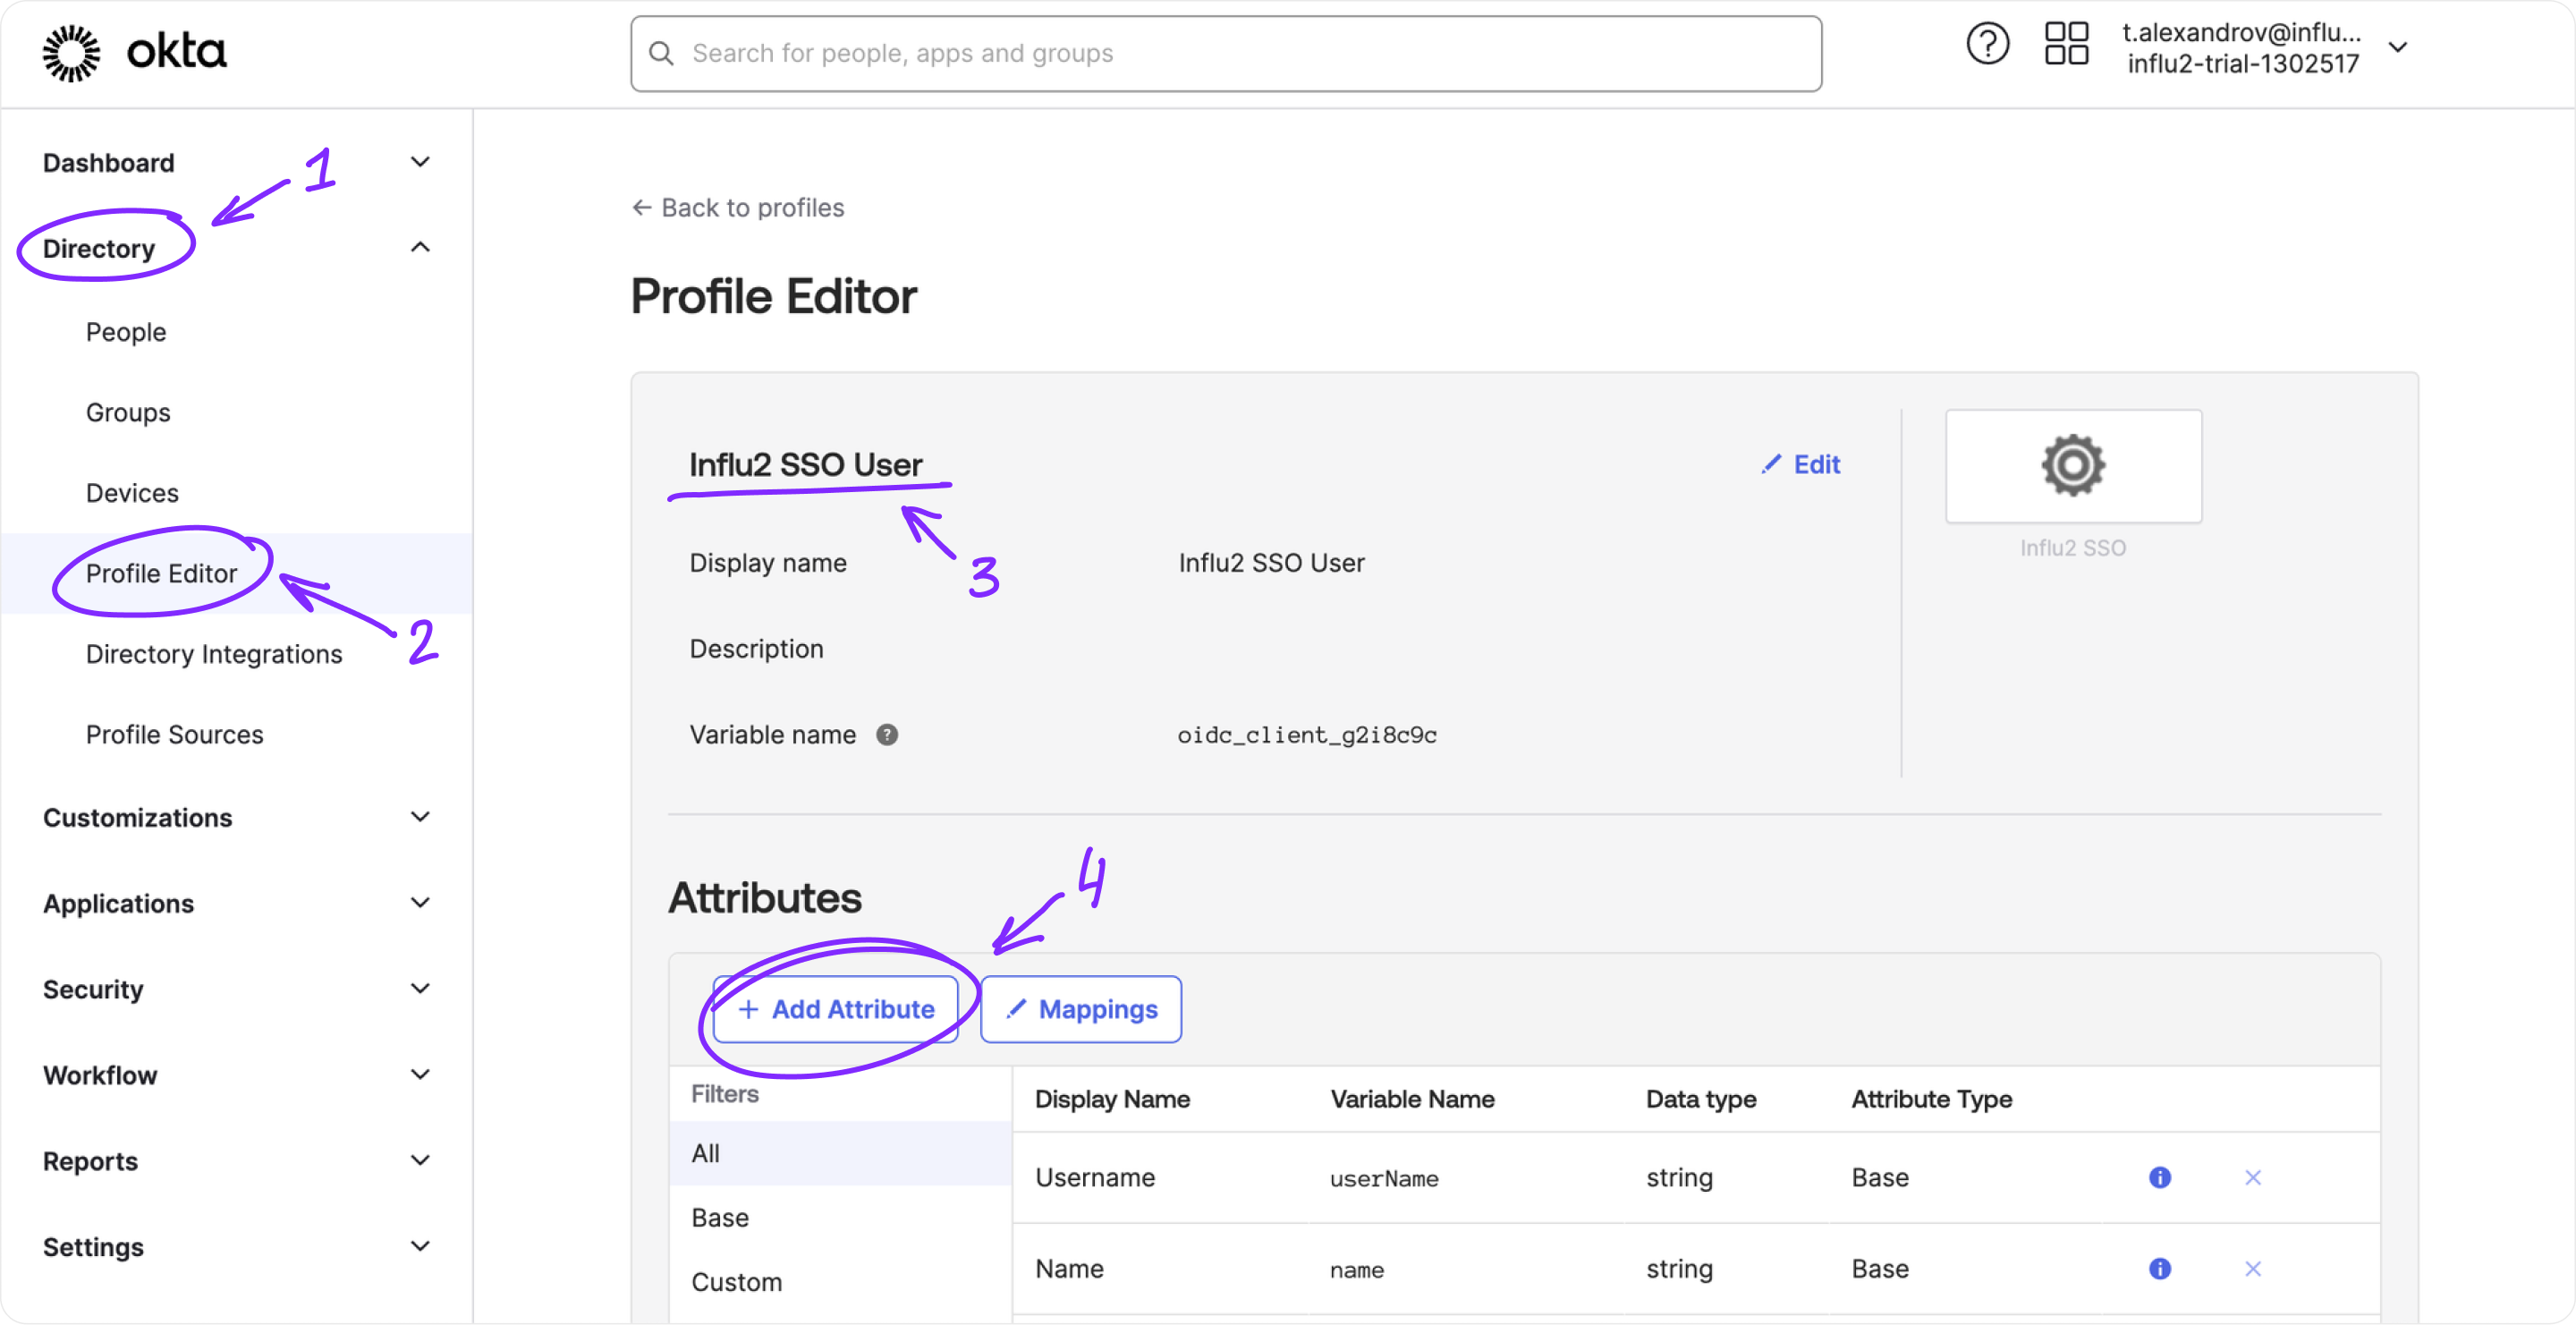Expand the Settings chevron
The height and width of the screenshot is (1325, 2576).
point(421,1247)
